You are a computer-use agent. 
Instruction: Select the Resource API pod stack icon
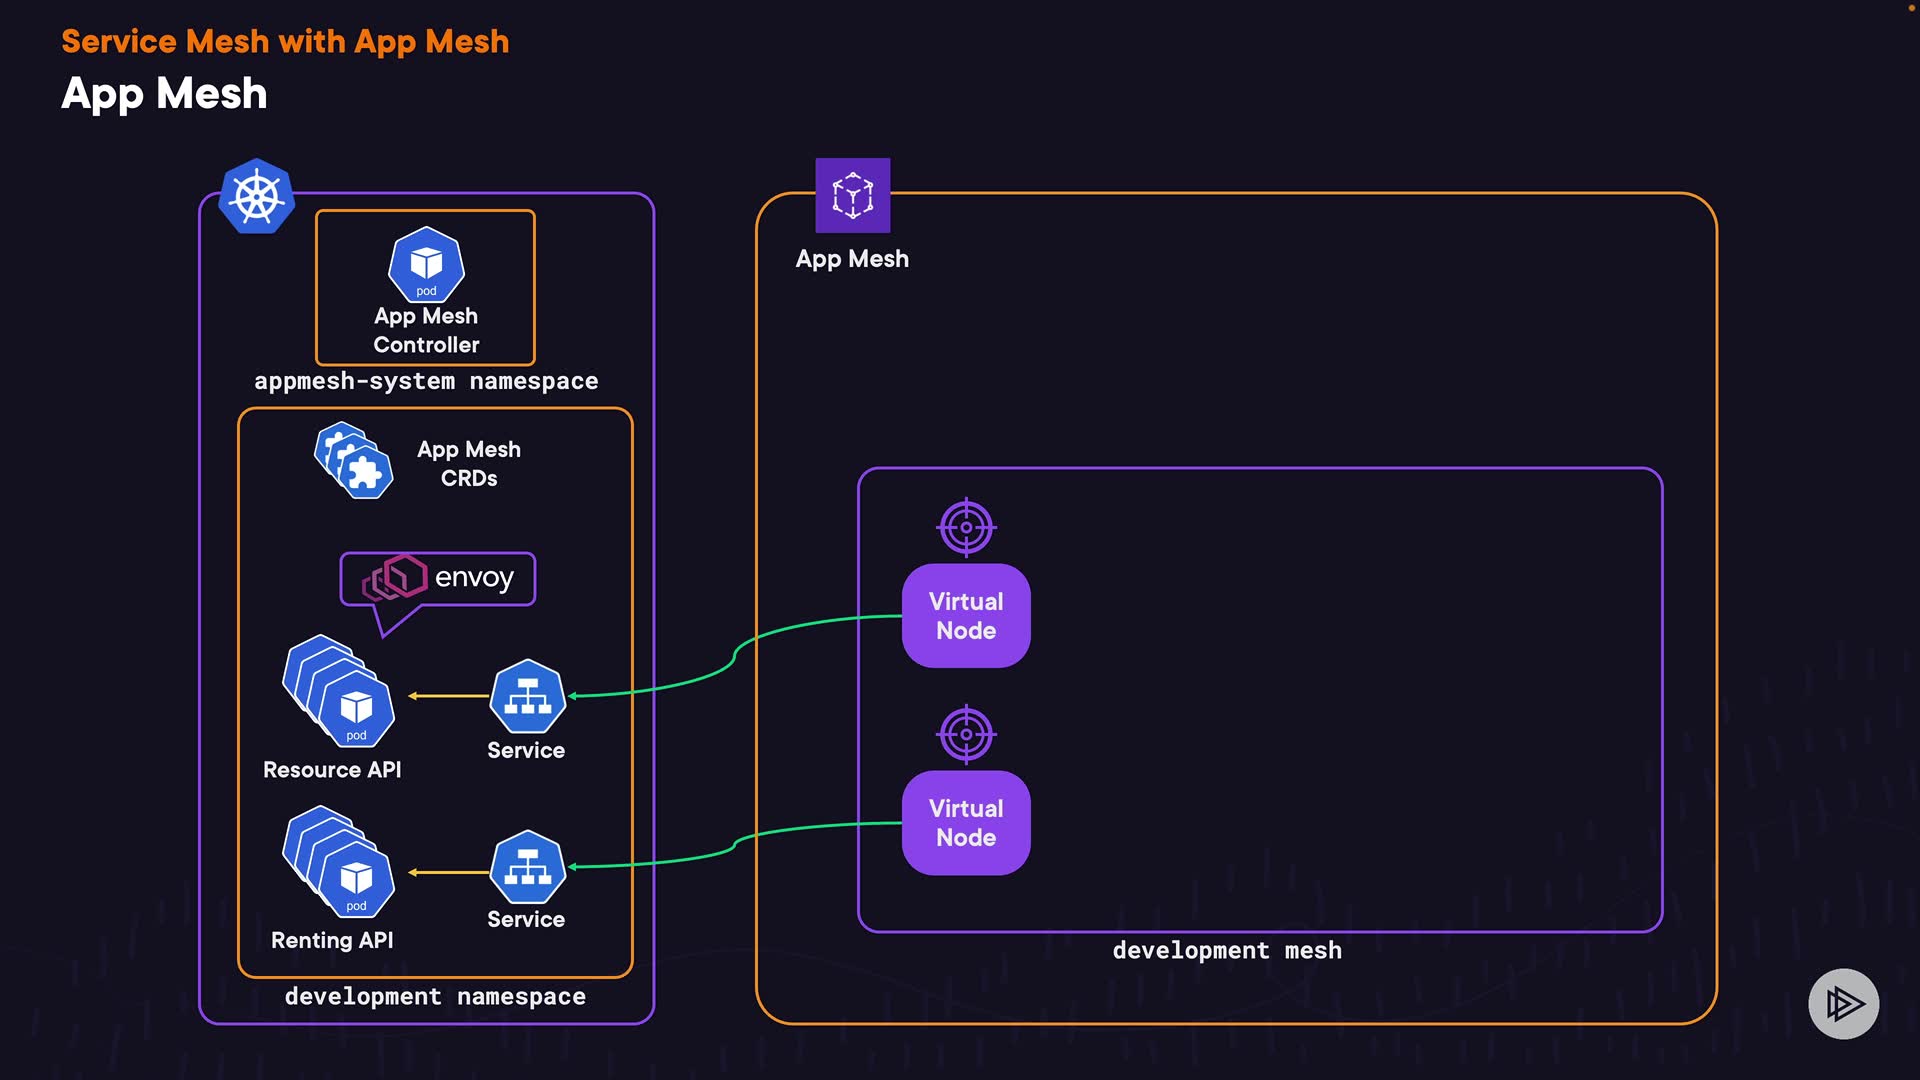point(338,691)
